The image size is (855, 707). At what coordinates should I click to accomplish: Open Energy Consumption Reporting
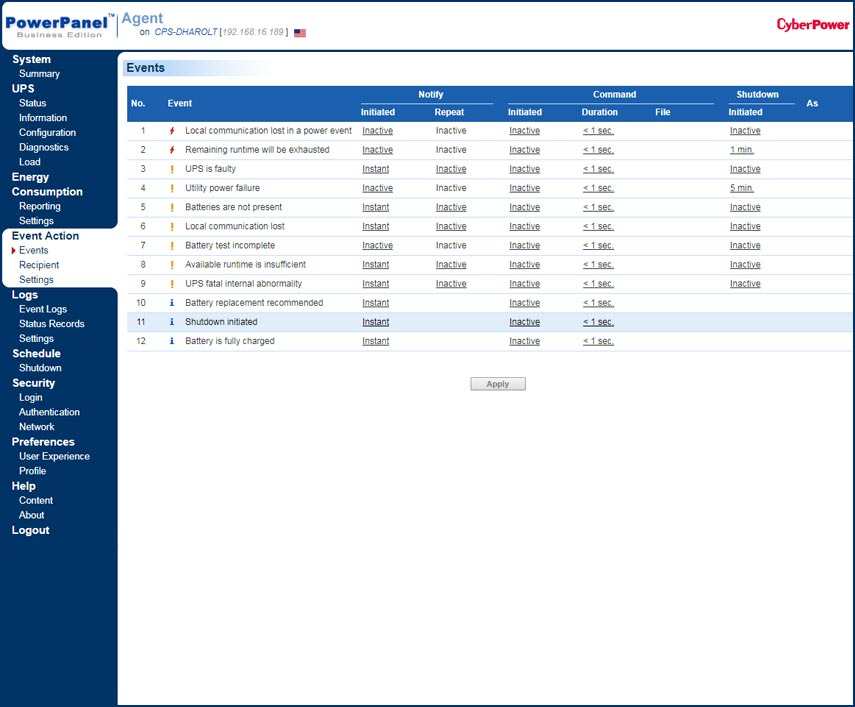[40, 206]
